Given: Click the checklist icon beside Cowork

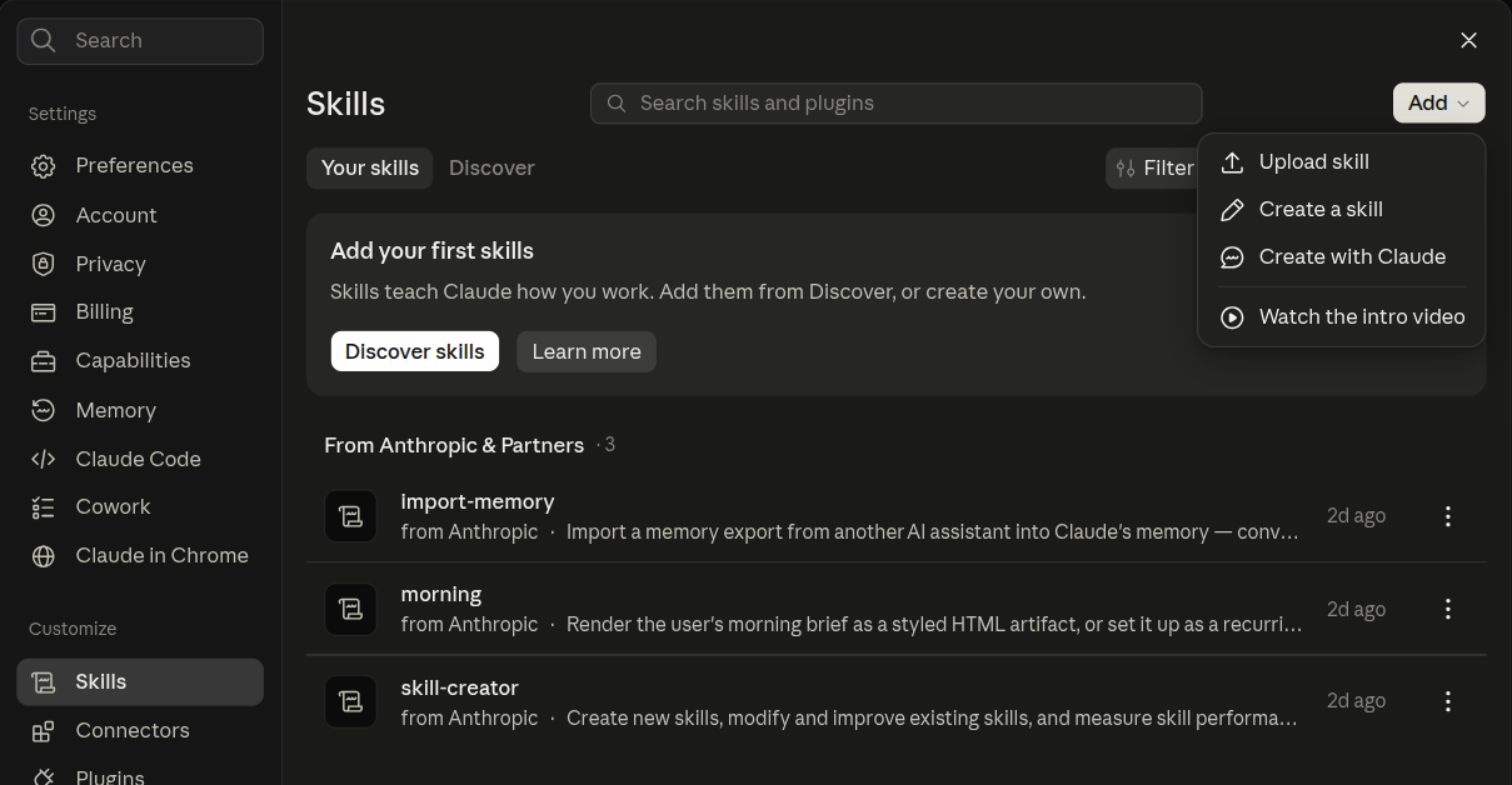Looking at the screenshot, I should tap(43, 507).
